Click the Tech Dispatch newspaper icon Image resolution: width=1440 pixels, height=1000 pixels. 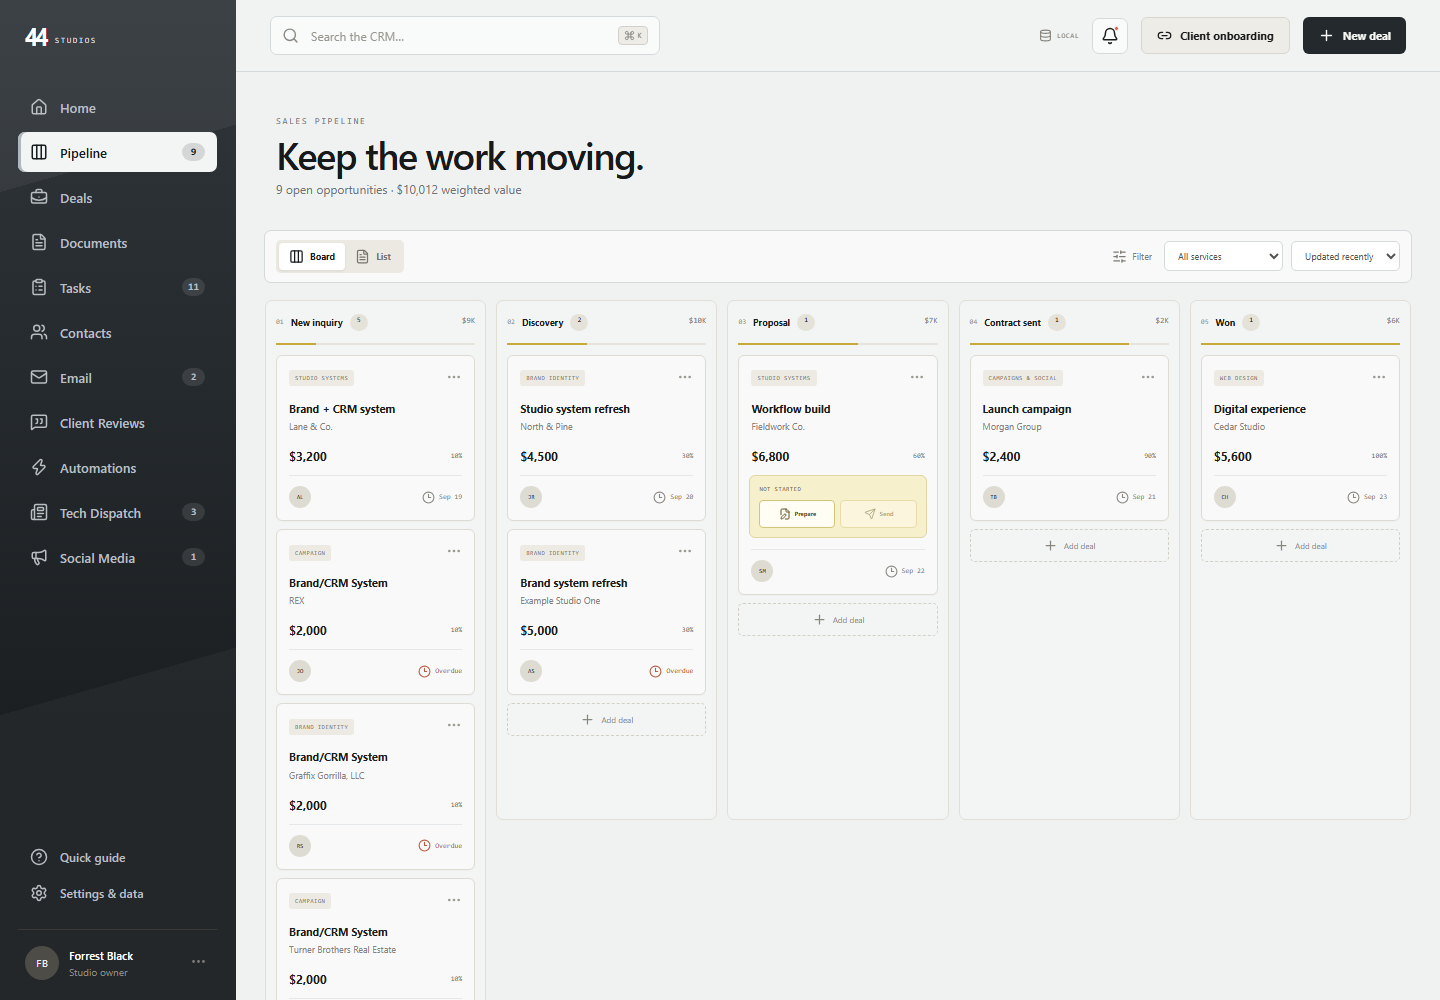pos(39,512)
